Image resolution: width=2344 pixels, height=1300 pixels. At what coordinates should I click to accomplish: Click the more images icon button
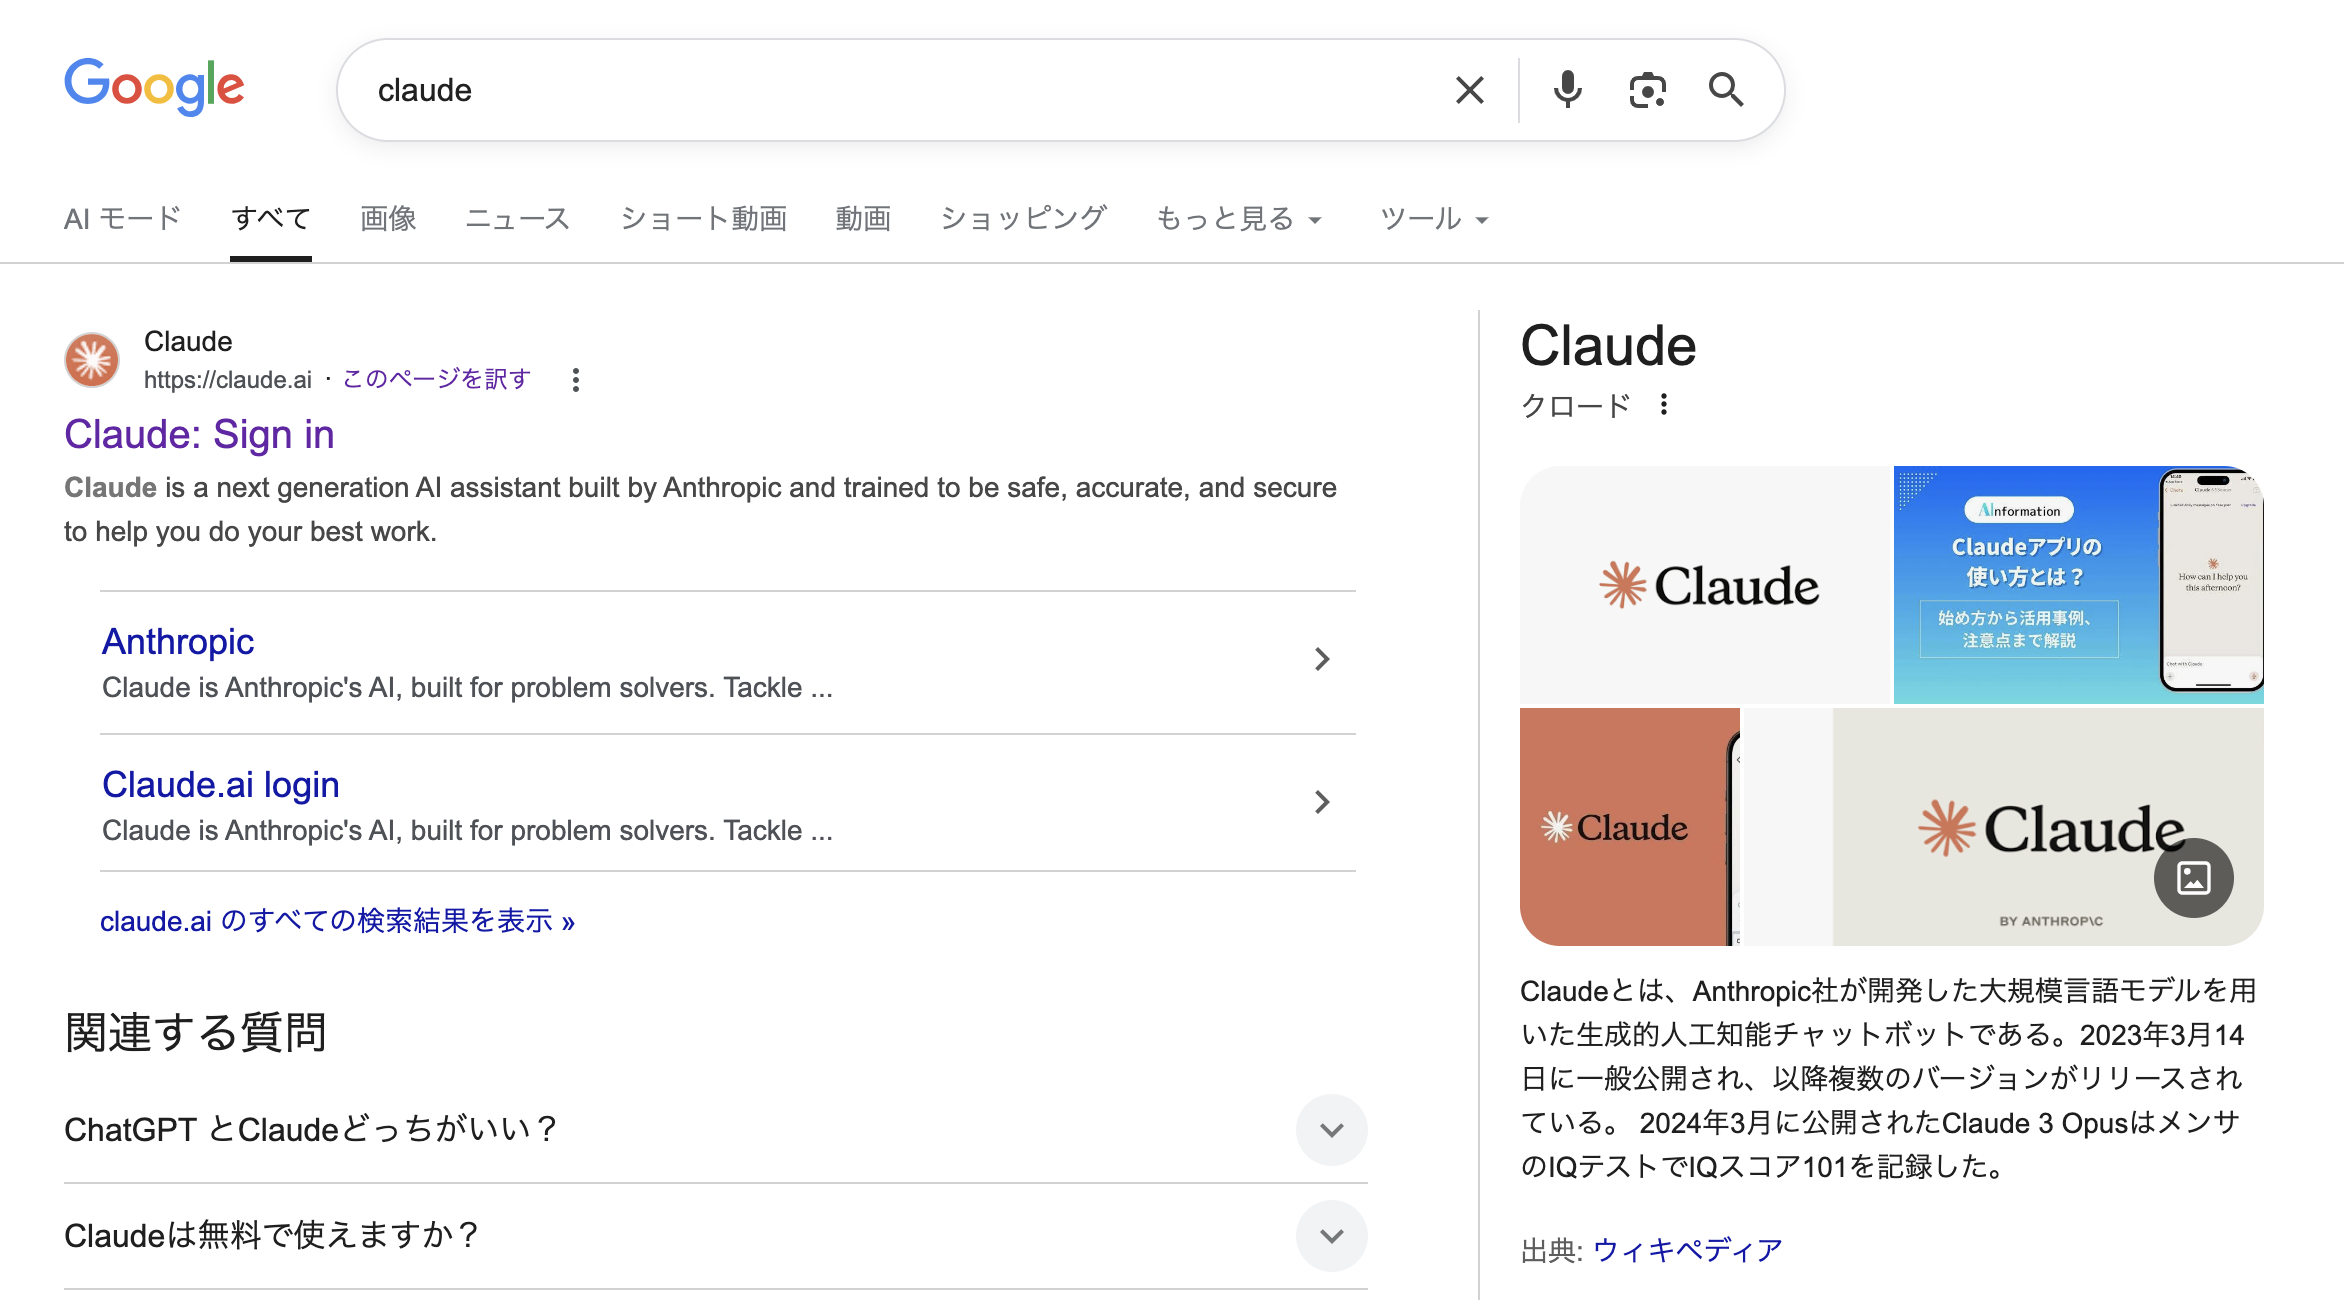pyautogui.click(x=2193, y=878)
